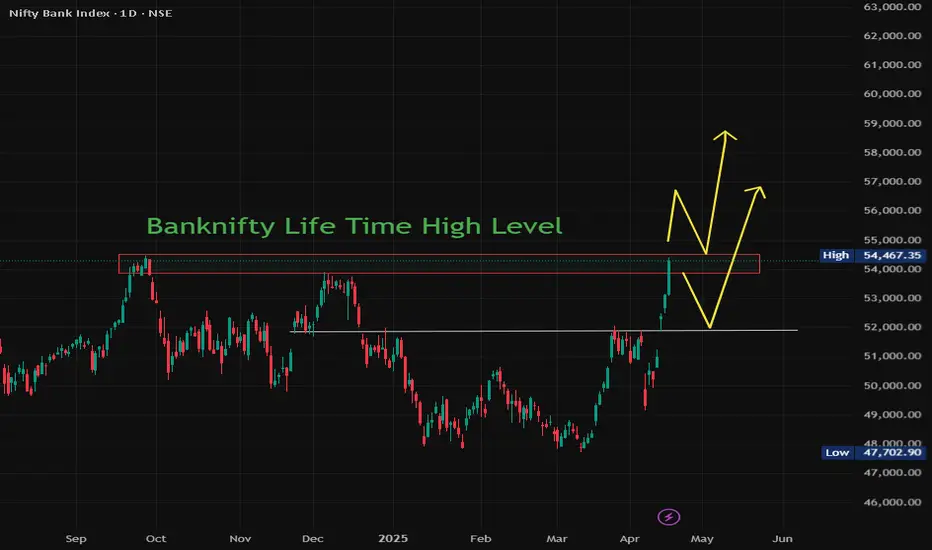Click the 61,000.00 price axis label
The height and width of the screenshot is (550, 932).
[x=892, y=65]
